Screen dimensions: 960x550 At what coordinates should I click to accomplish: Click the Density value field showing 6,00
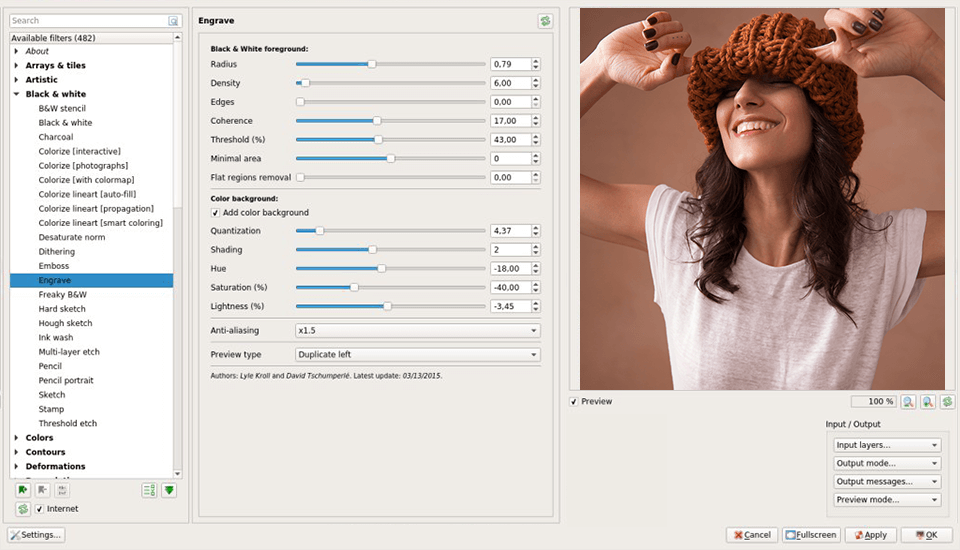511,83
